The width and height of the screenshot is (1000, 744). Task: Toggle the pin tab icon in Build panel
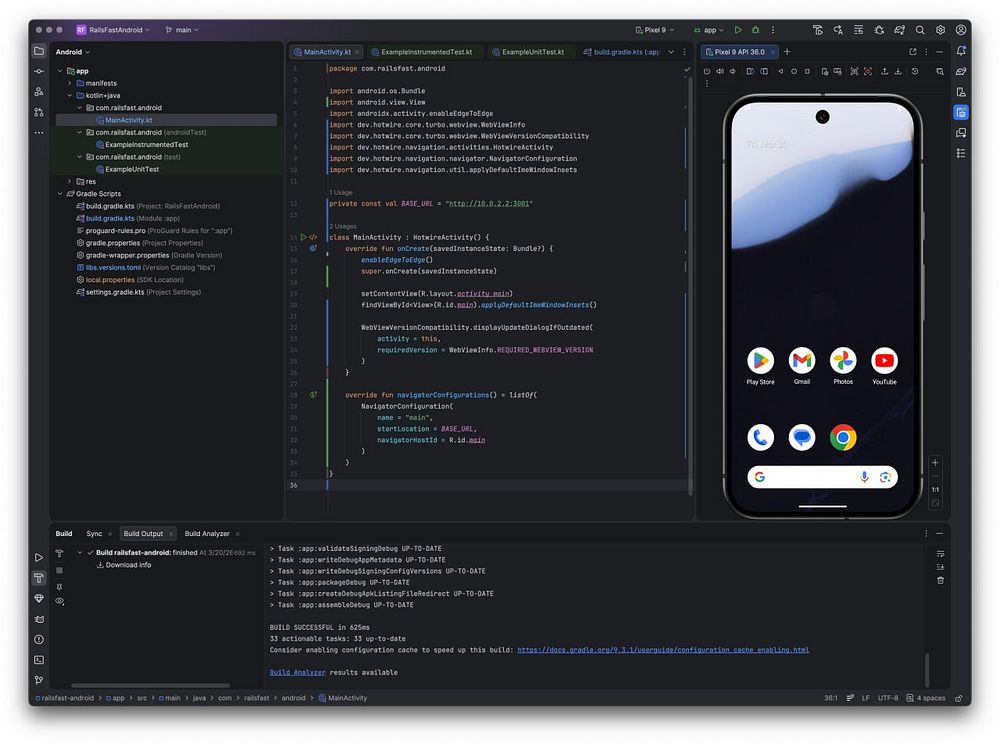point(59,586)
